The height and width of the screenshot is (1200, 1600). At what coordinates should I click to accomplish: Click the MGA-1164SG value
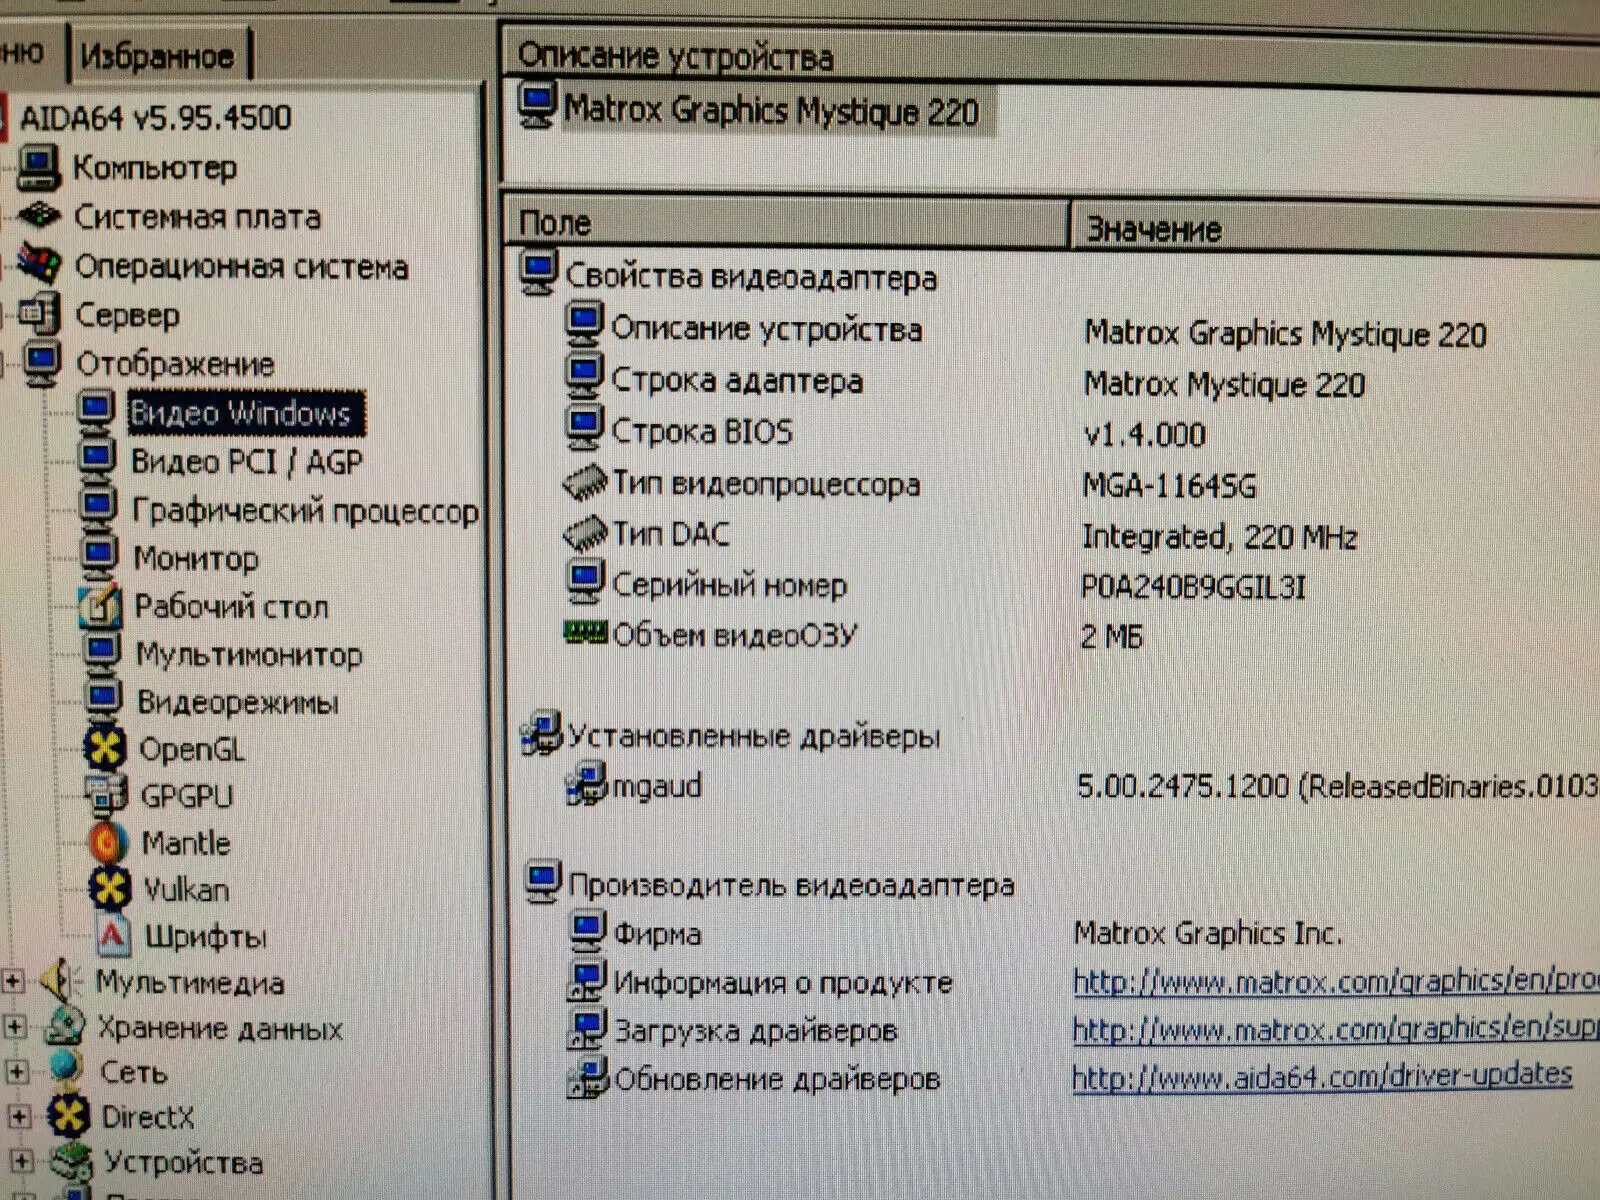pos(1169,486)
